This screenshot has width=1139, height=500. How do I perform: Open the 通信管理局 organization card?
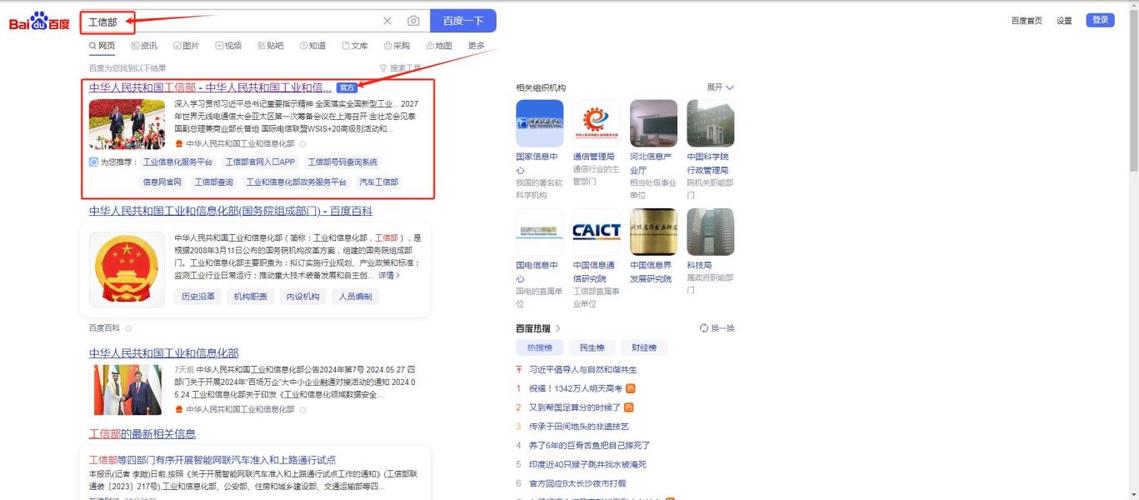pos(596,142)
